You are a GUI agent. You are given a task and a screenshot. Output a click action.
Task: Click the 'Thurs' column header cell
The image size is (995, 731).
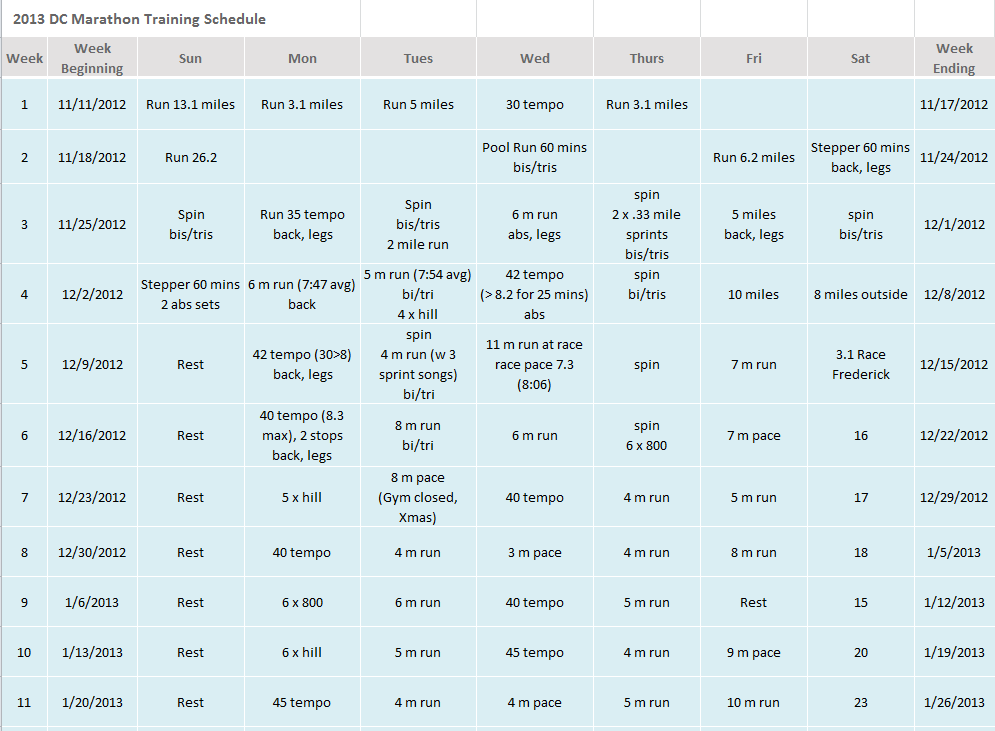[x=646, y=58]
